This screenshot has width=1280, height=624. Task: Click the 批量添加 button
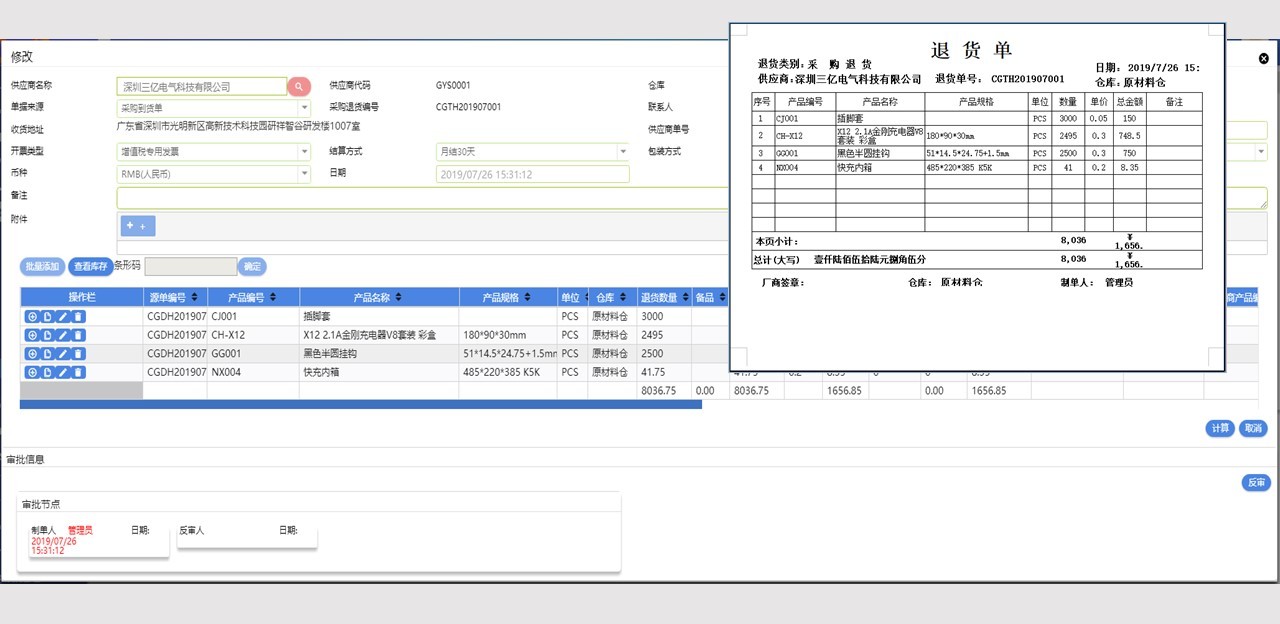pyautogui.click(x=42, y=267)
